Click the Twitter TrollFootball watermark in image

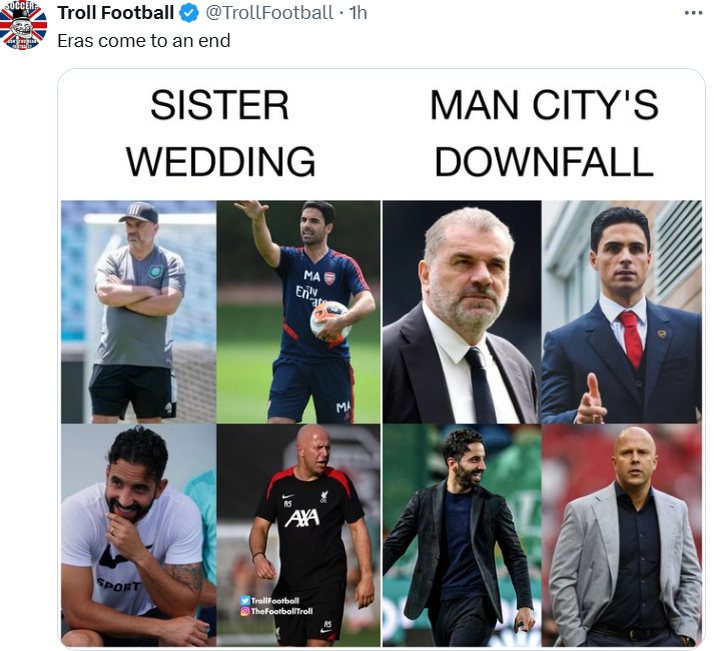(271, 600)
